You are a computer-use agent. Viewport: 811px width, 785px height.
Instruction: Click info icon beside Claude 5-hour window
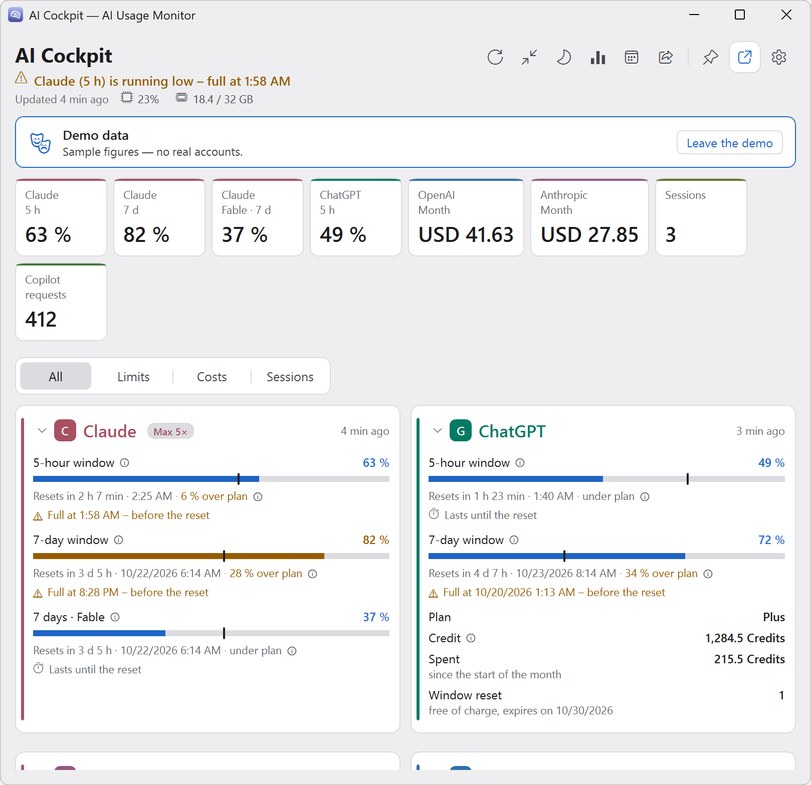[x=125, y=463]
